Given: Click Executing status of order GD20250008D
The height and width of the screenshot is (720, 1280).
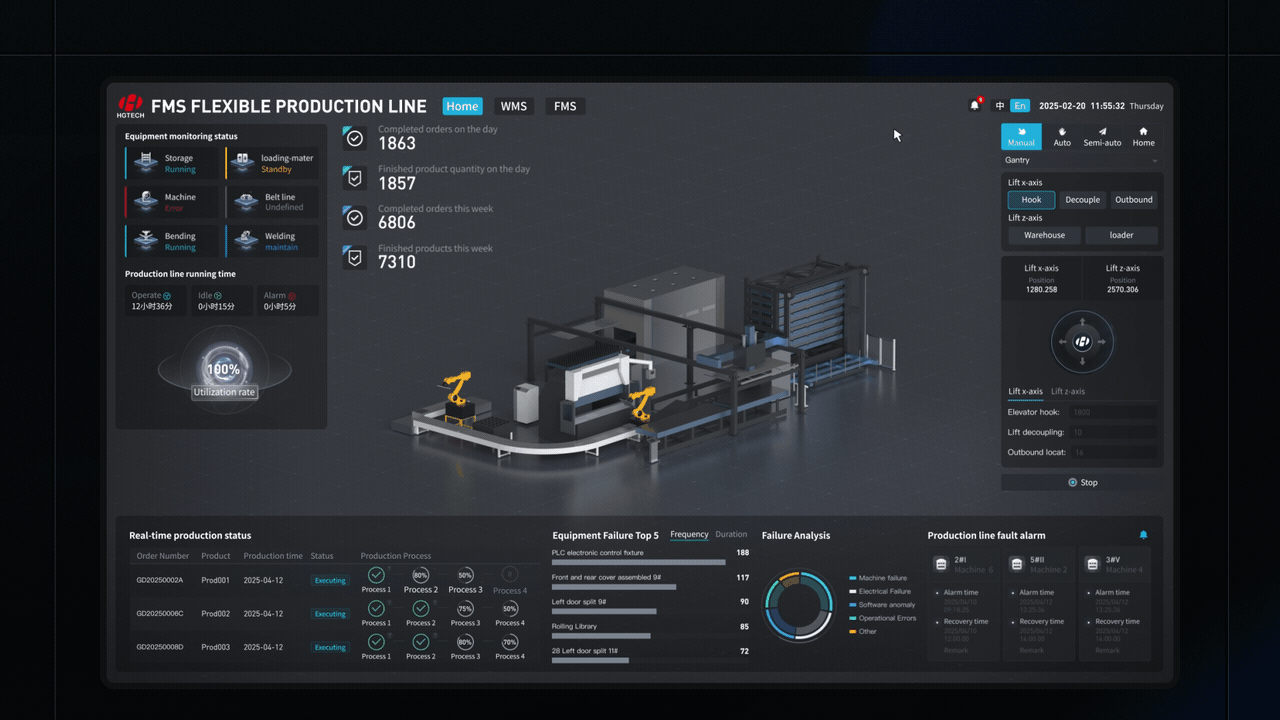Looking at the screenshot, I should 330,647.
